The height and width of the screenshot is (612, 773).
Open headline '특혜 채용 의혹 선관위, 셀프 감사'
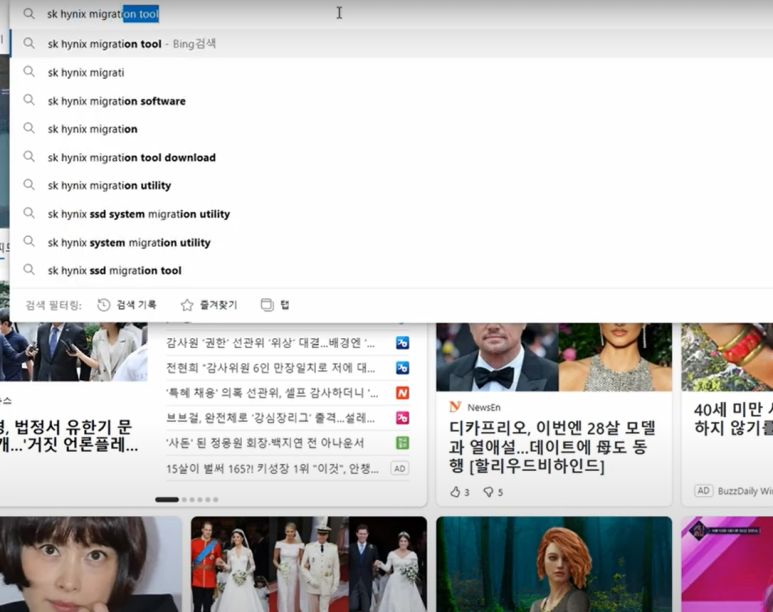(x=272, y=393)
